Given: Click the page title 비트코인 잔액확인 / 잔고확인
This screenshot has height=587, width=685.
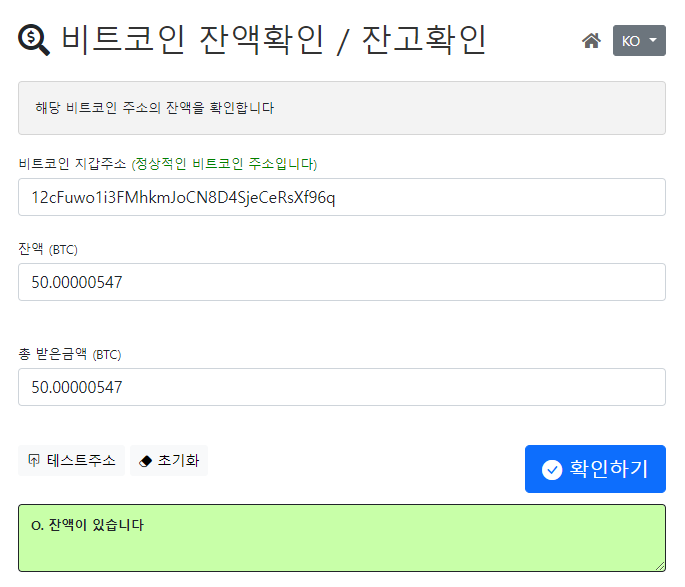Looking at the screenshot, I should (x=274, y=40).
